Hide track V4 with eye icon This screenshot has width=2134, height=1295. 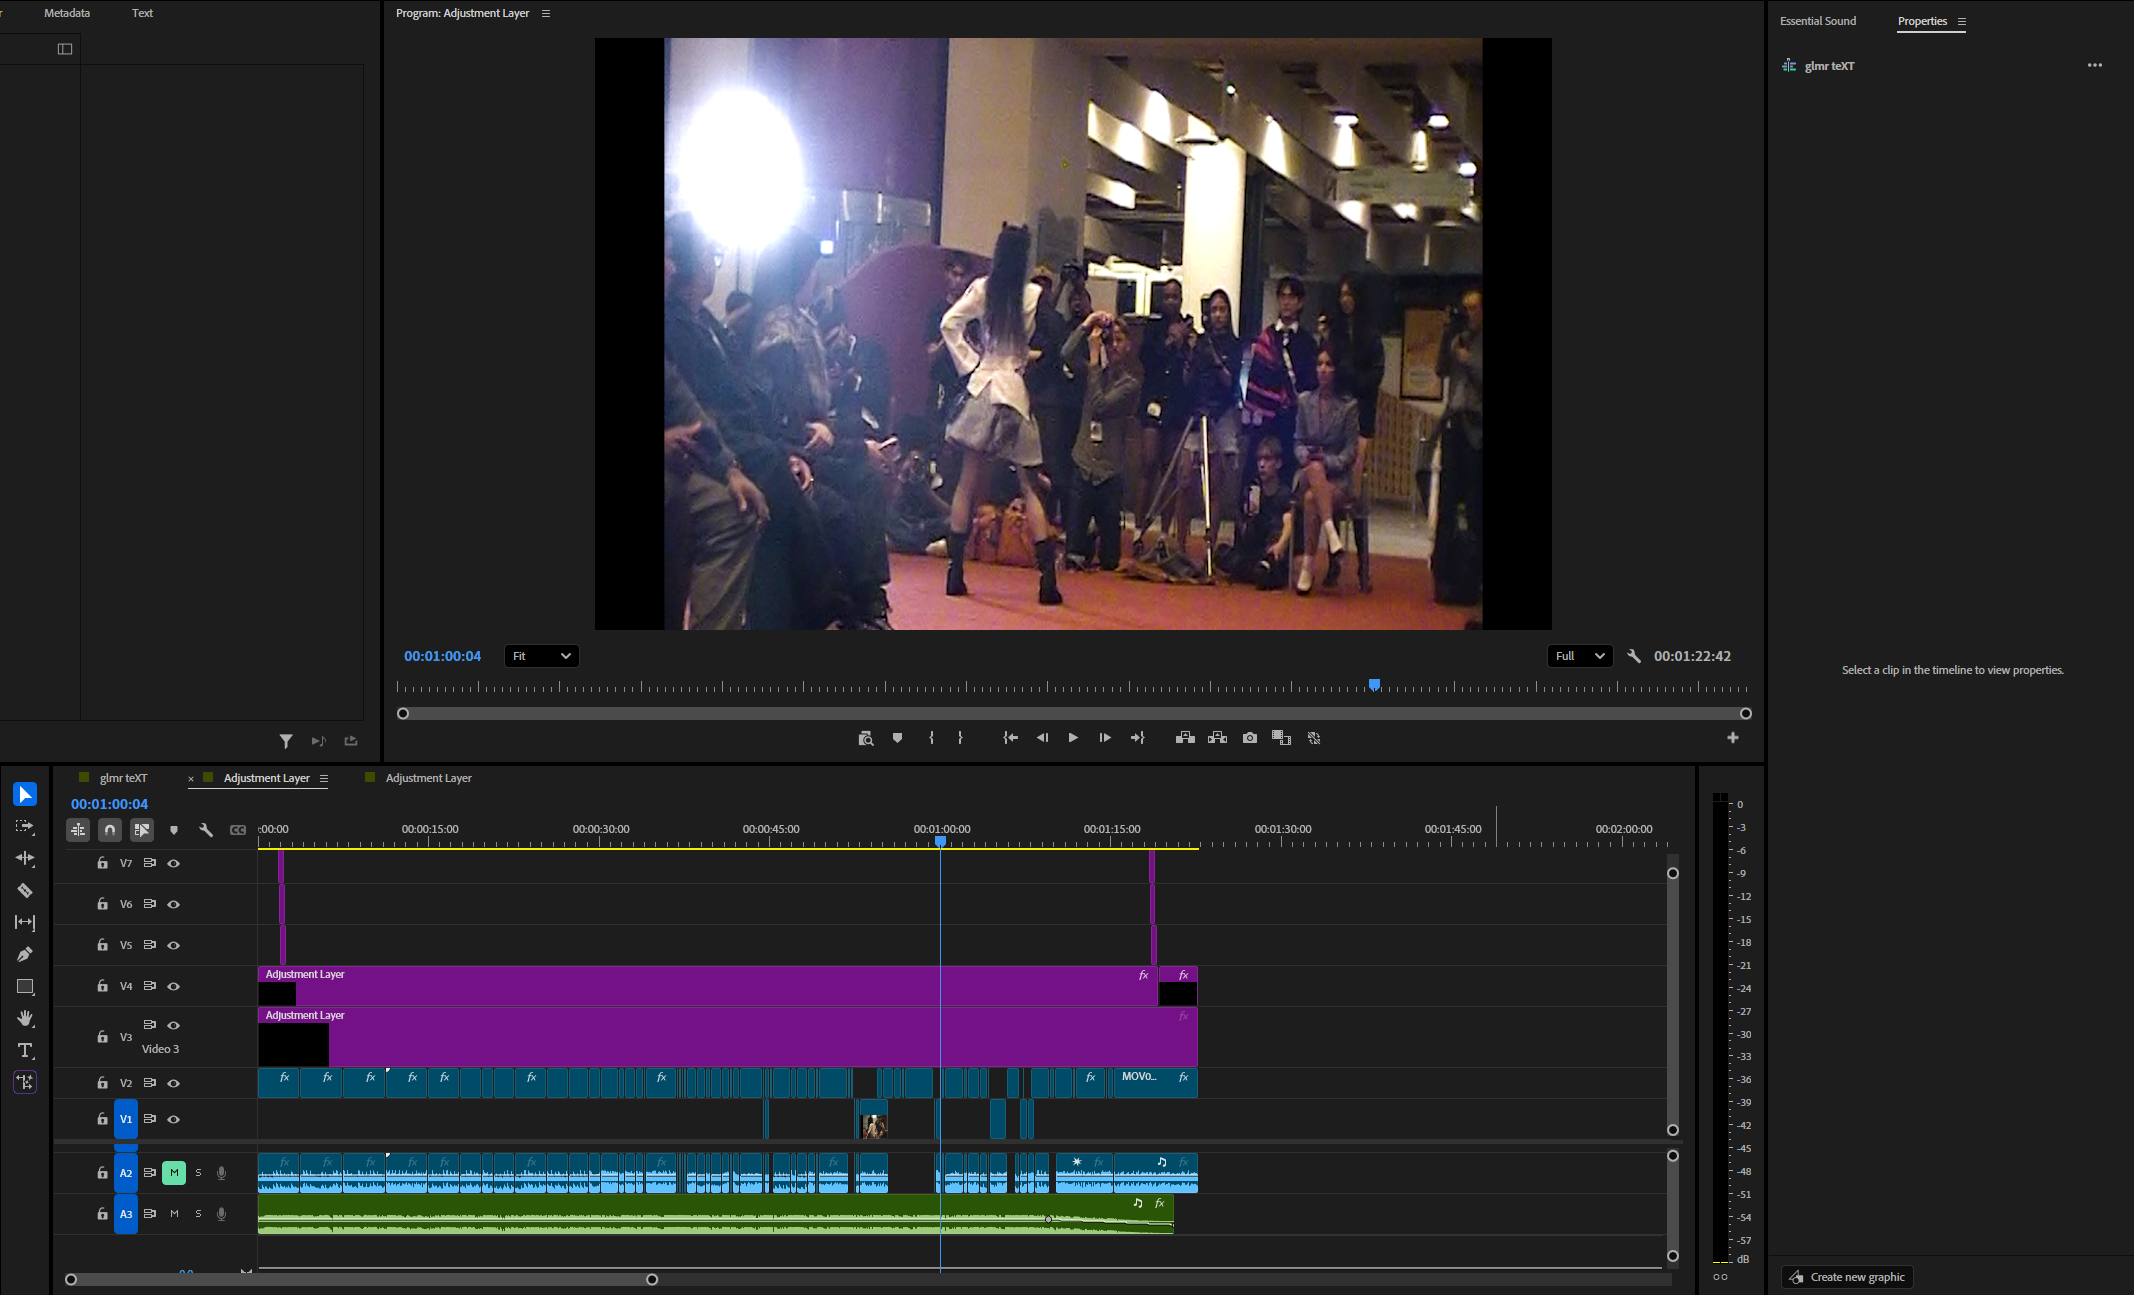[173, 986]
